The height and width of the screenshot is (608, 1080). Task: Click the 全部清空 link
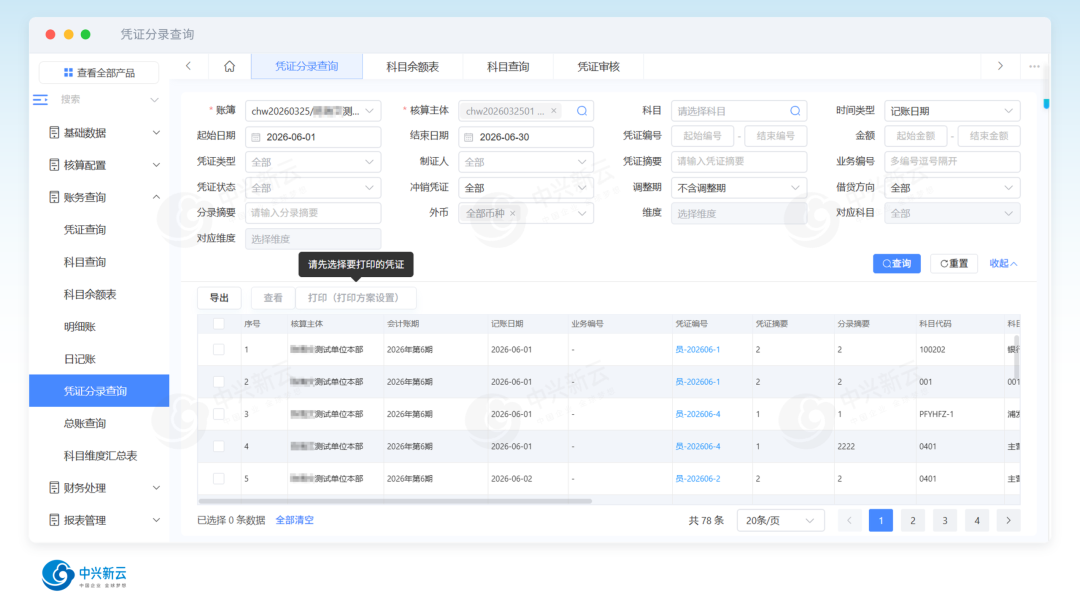click(295, 520)
